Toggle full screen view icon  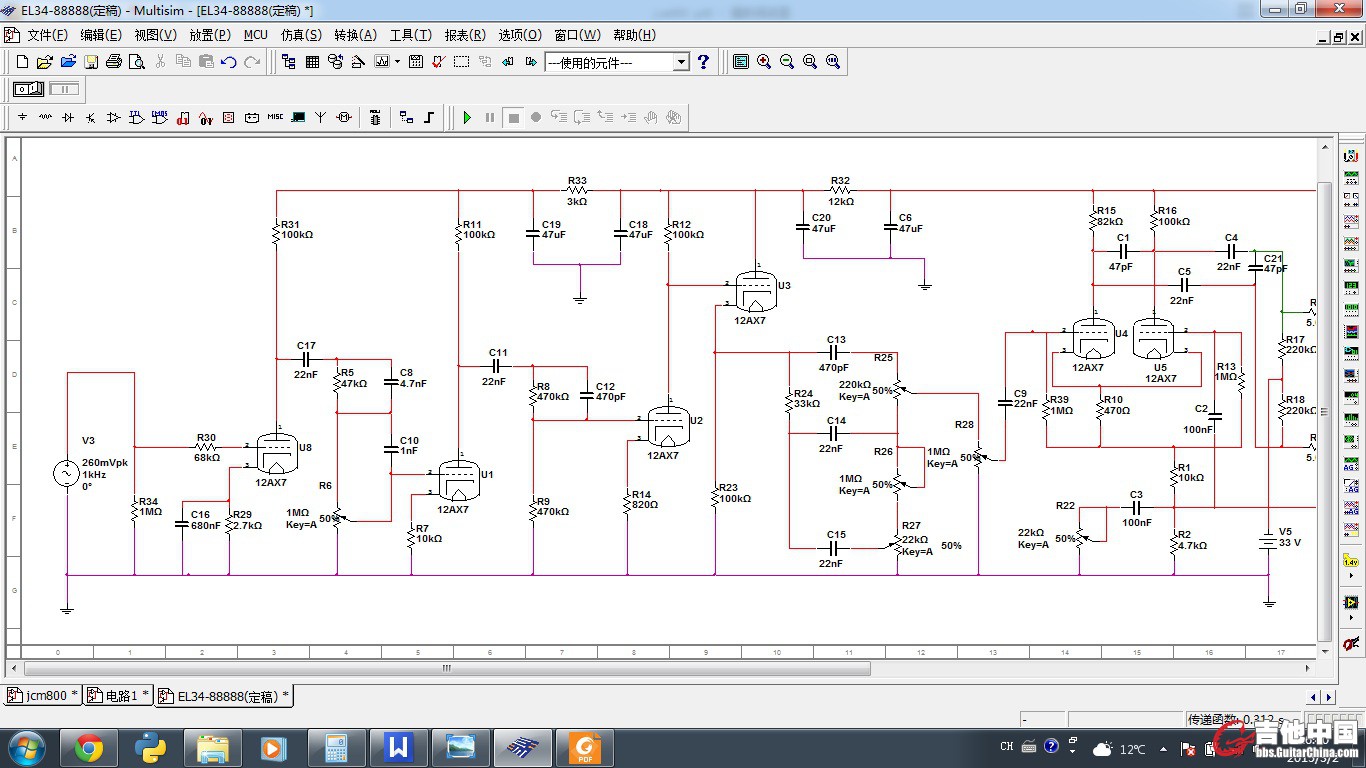click(741, 62)
